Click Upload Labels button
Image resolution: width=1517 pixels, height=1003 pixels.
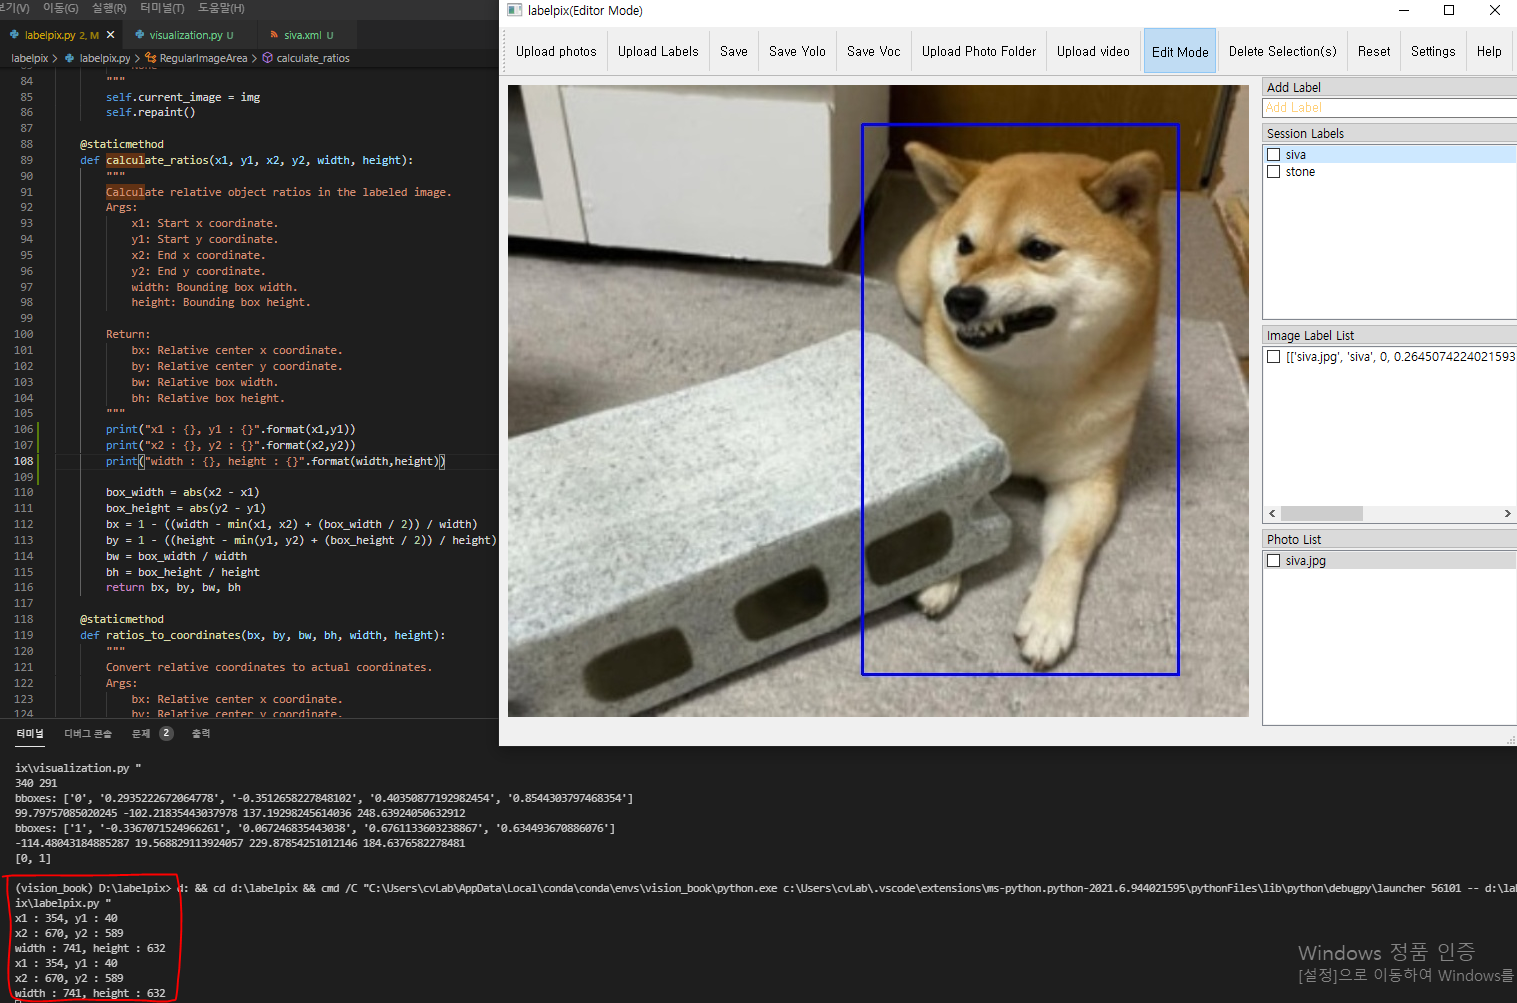tap(658, 51)
